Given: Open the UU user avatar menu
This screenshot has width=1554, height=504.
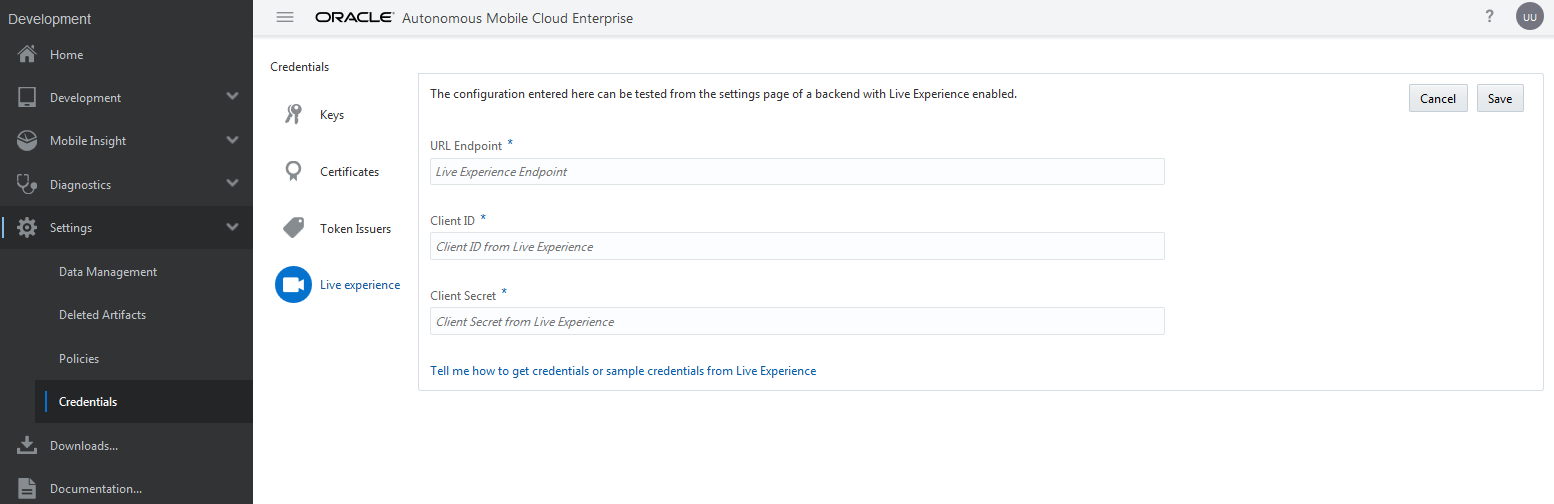Looking at the screenshot, I should (1529, 17).
